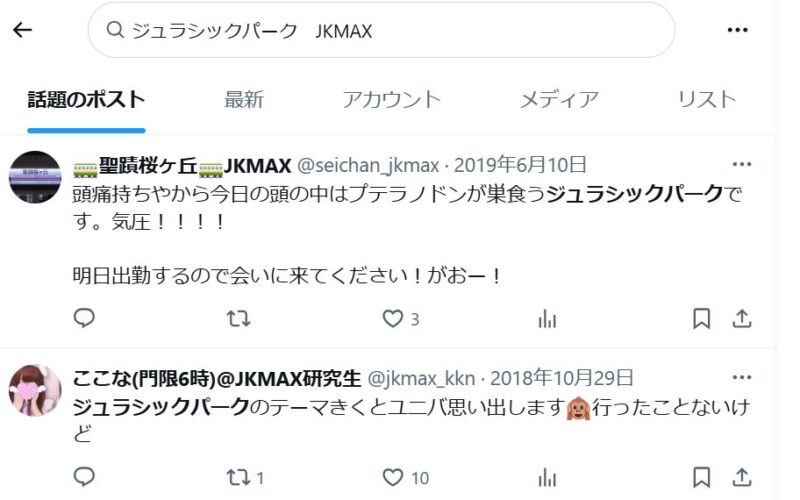Reply to the 聖蹟桜ヶ丘 JKMAX post
800x500 pixels.
click(x=84, y=318)
